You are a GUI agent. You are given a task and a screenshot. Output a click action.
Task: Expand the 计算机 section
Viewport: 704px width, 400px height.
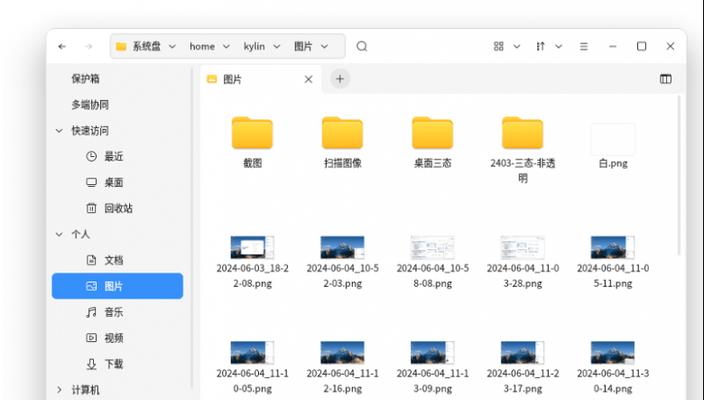[59, 390]
